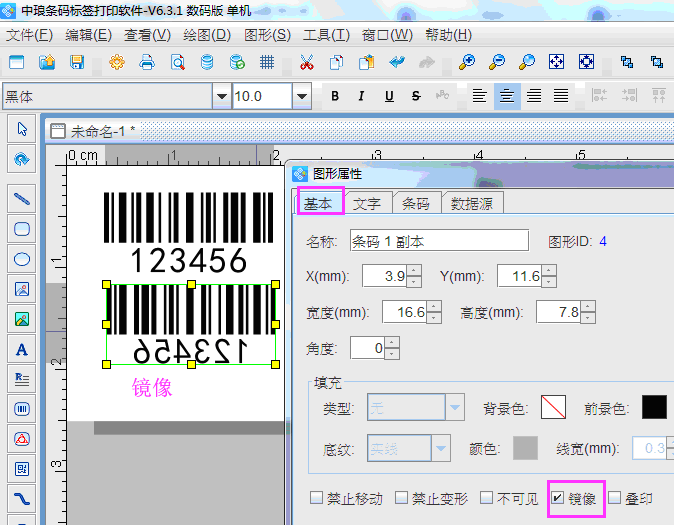The width and height of the screenshot is (674, 525).
Task: Open the 文件(F) menu
Action: point(29,35)
